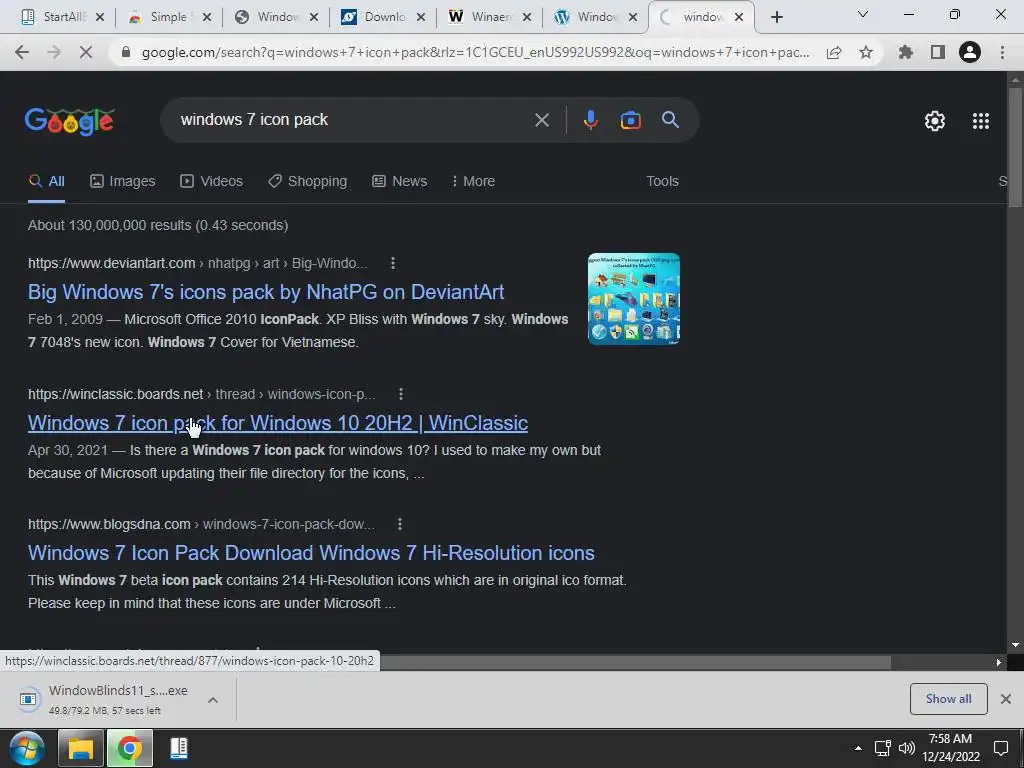Open the search Tools options

tap(662, 181)
